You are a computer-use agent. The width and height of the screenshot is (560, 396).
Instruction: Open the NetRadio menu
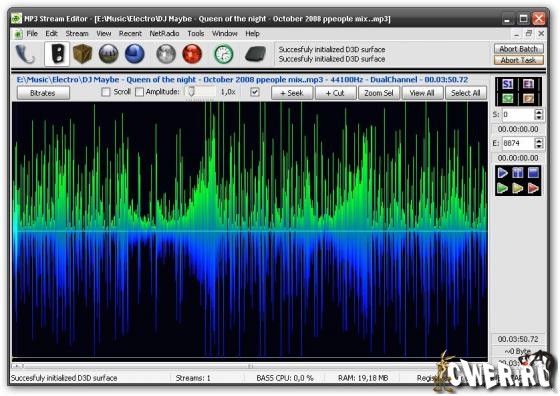click(164, 34)
